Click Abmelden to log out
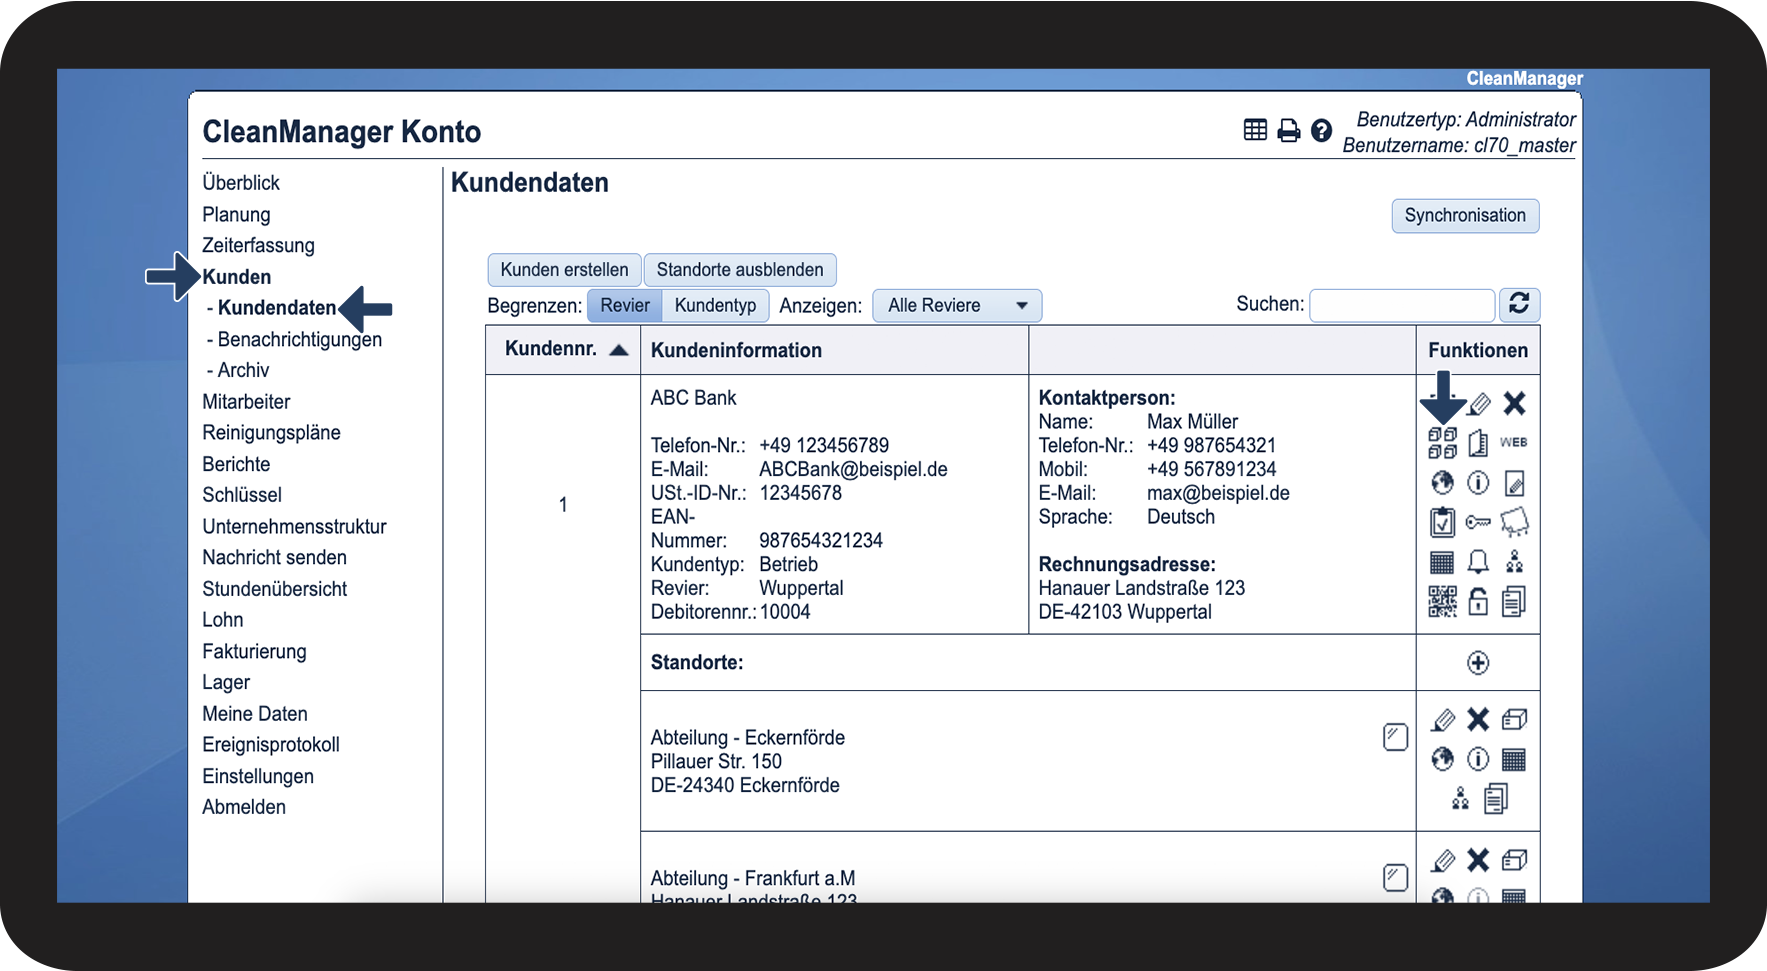This screenshot has height=971, width=1767. 244,807
